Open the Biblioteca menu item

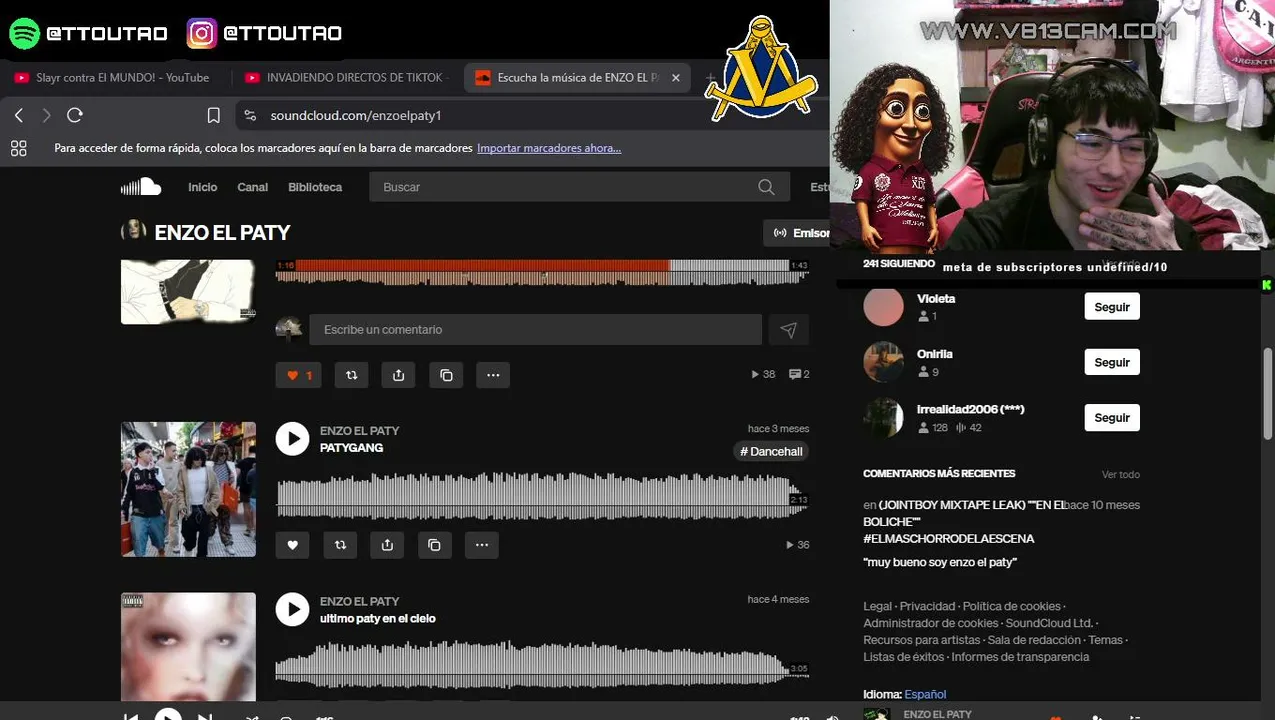pos(315,187)
